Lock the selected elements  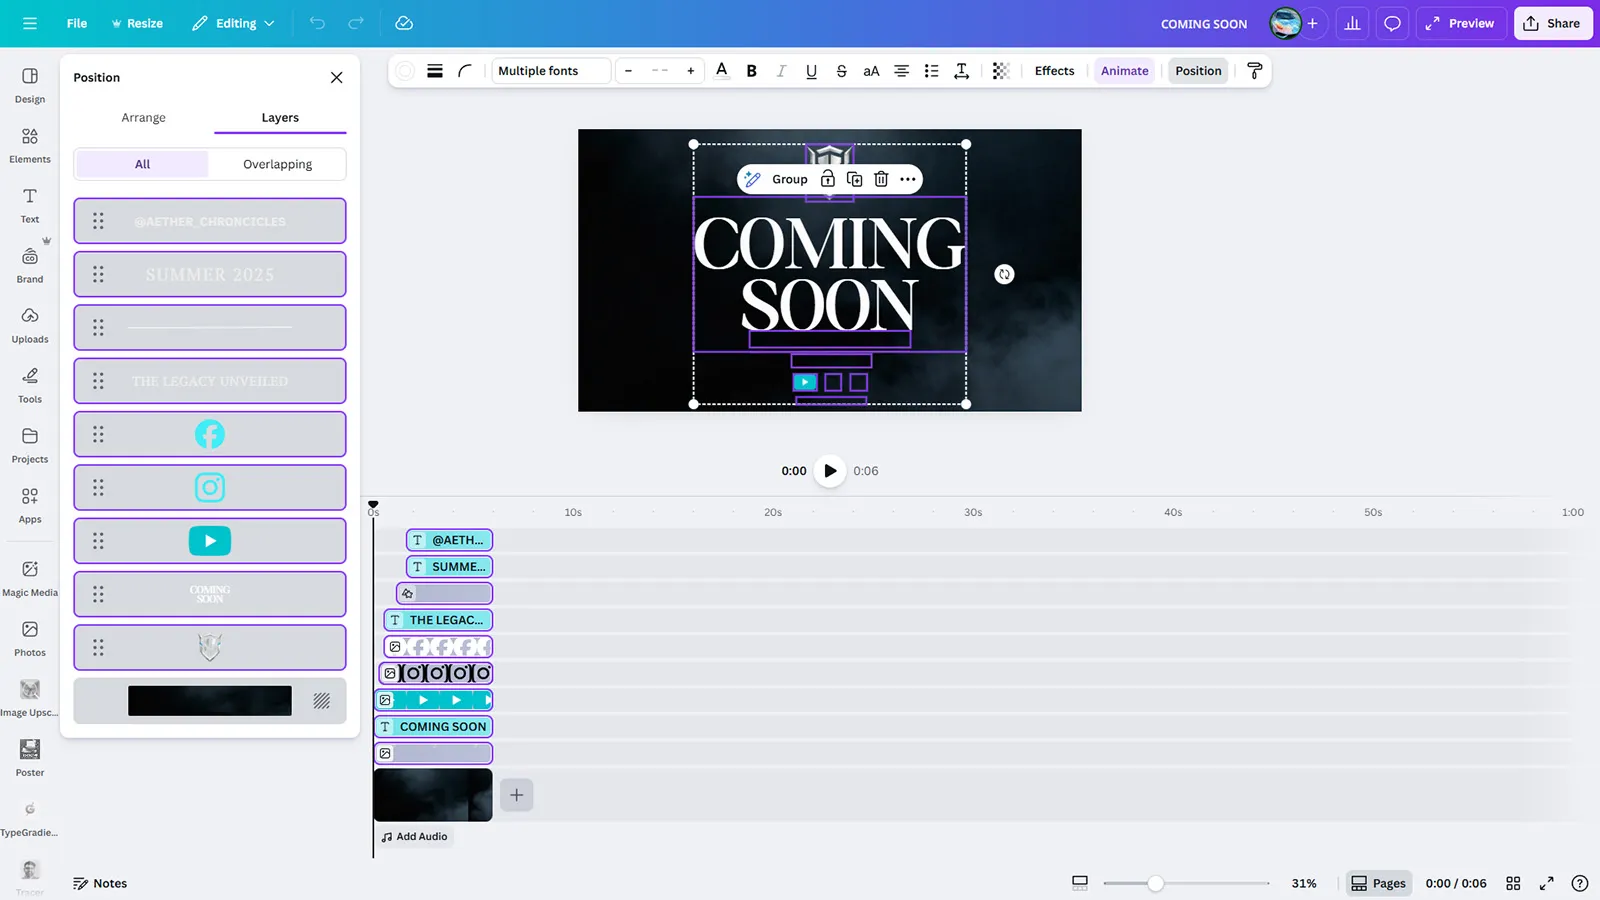tap(827, 179)
